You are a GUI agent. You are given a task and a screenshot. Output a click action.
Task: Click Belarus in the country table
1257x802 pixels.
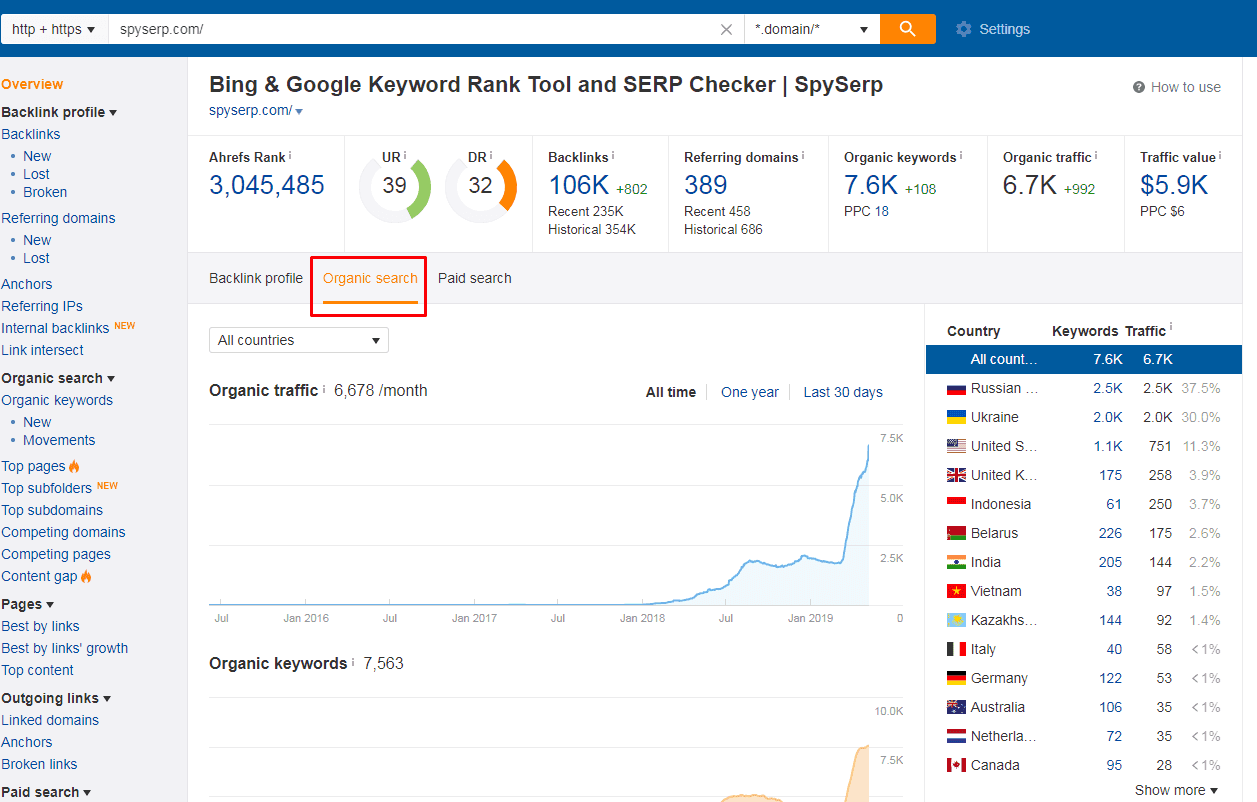(x=994, y=533)
